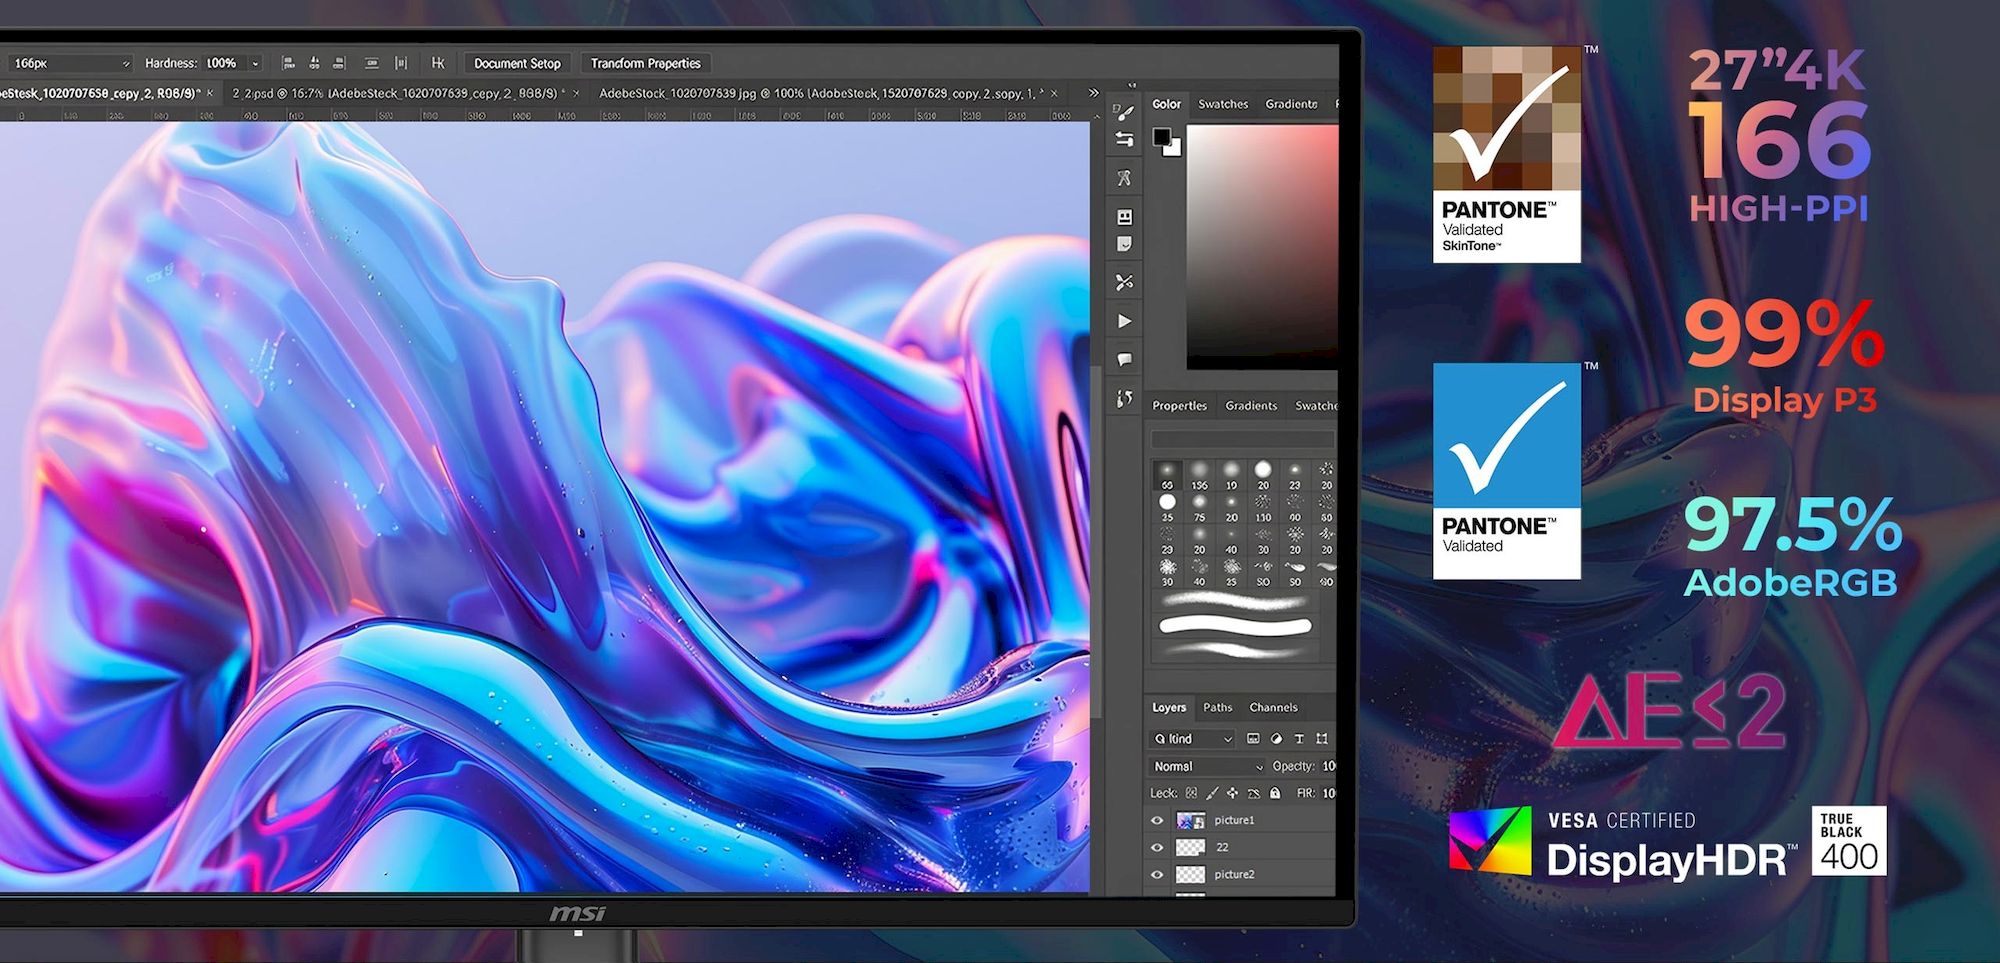Open the speech bubble comments icon

1124,359
